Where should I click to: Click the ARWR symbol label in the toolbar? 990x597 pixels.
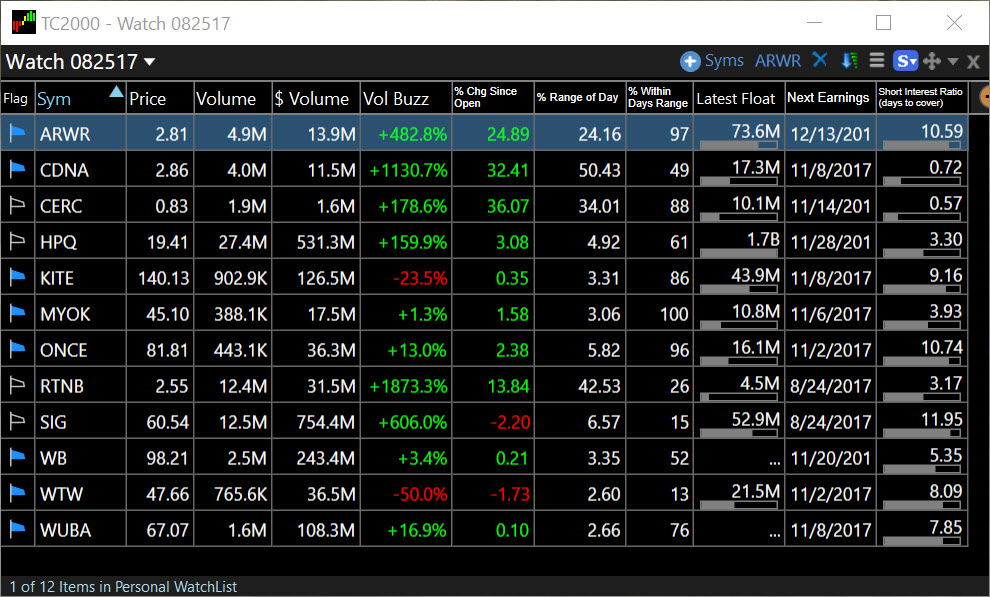point(778,61)
